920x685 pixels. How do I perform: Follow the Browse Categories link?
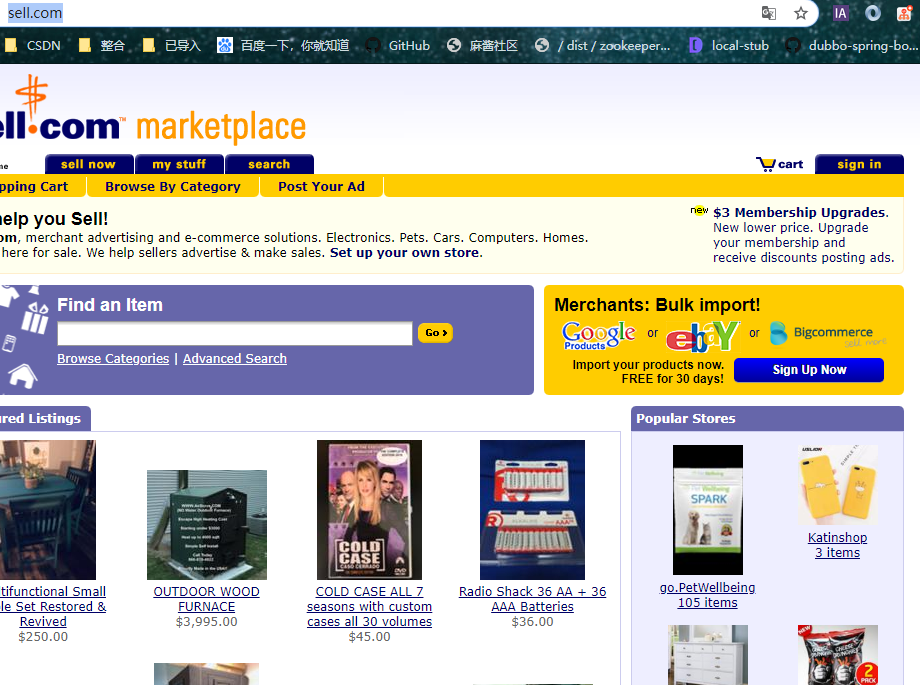pyautogui.click(x=113, y=359)
